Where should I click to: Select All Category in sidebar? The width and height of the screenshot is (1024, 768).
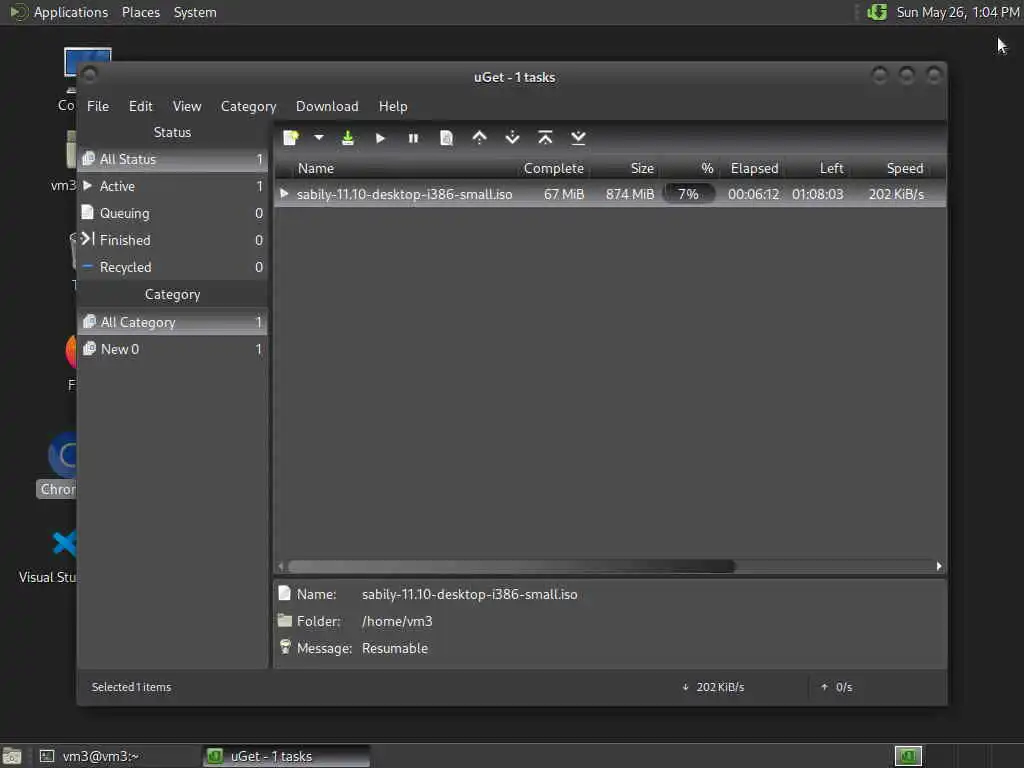click(x=172, y=322)
